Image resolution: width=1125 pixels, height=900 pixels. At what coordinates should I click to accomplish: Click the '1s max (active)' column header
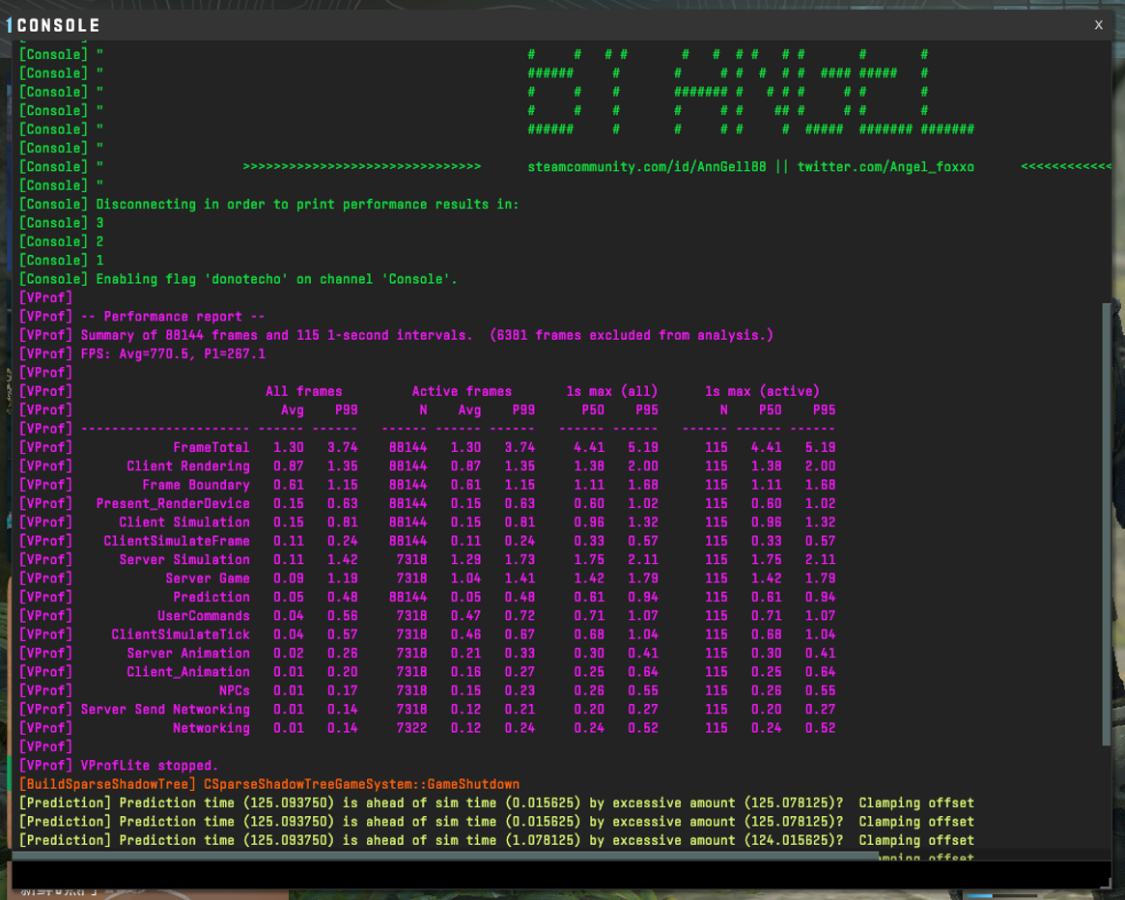pyautogui.click(x=761, y=391)
